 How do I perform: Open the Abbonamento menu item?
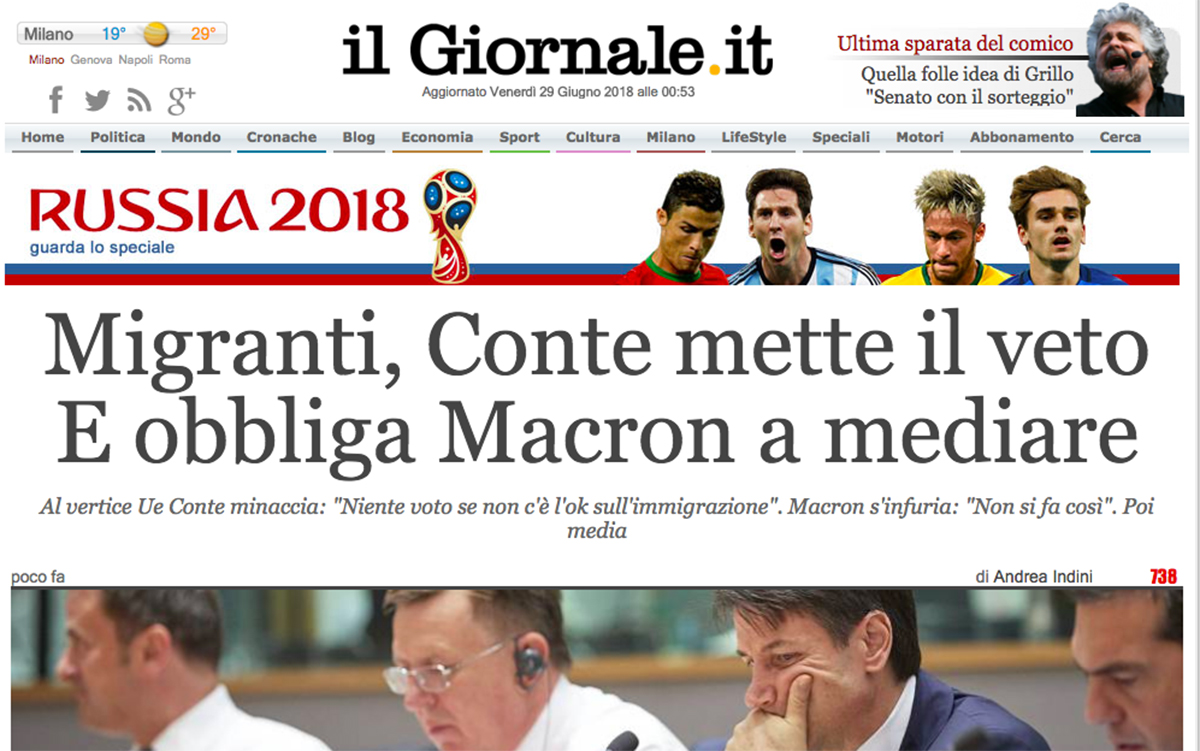1022,138
